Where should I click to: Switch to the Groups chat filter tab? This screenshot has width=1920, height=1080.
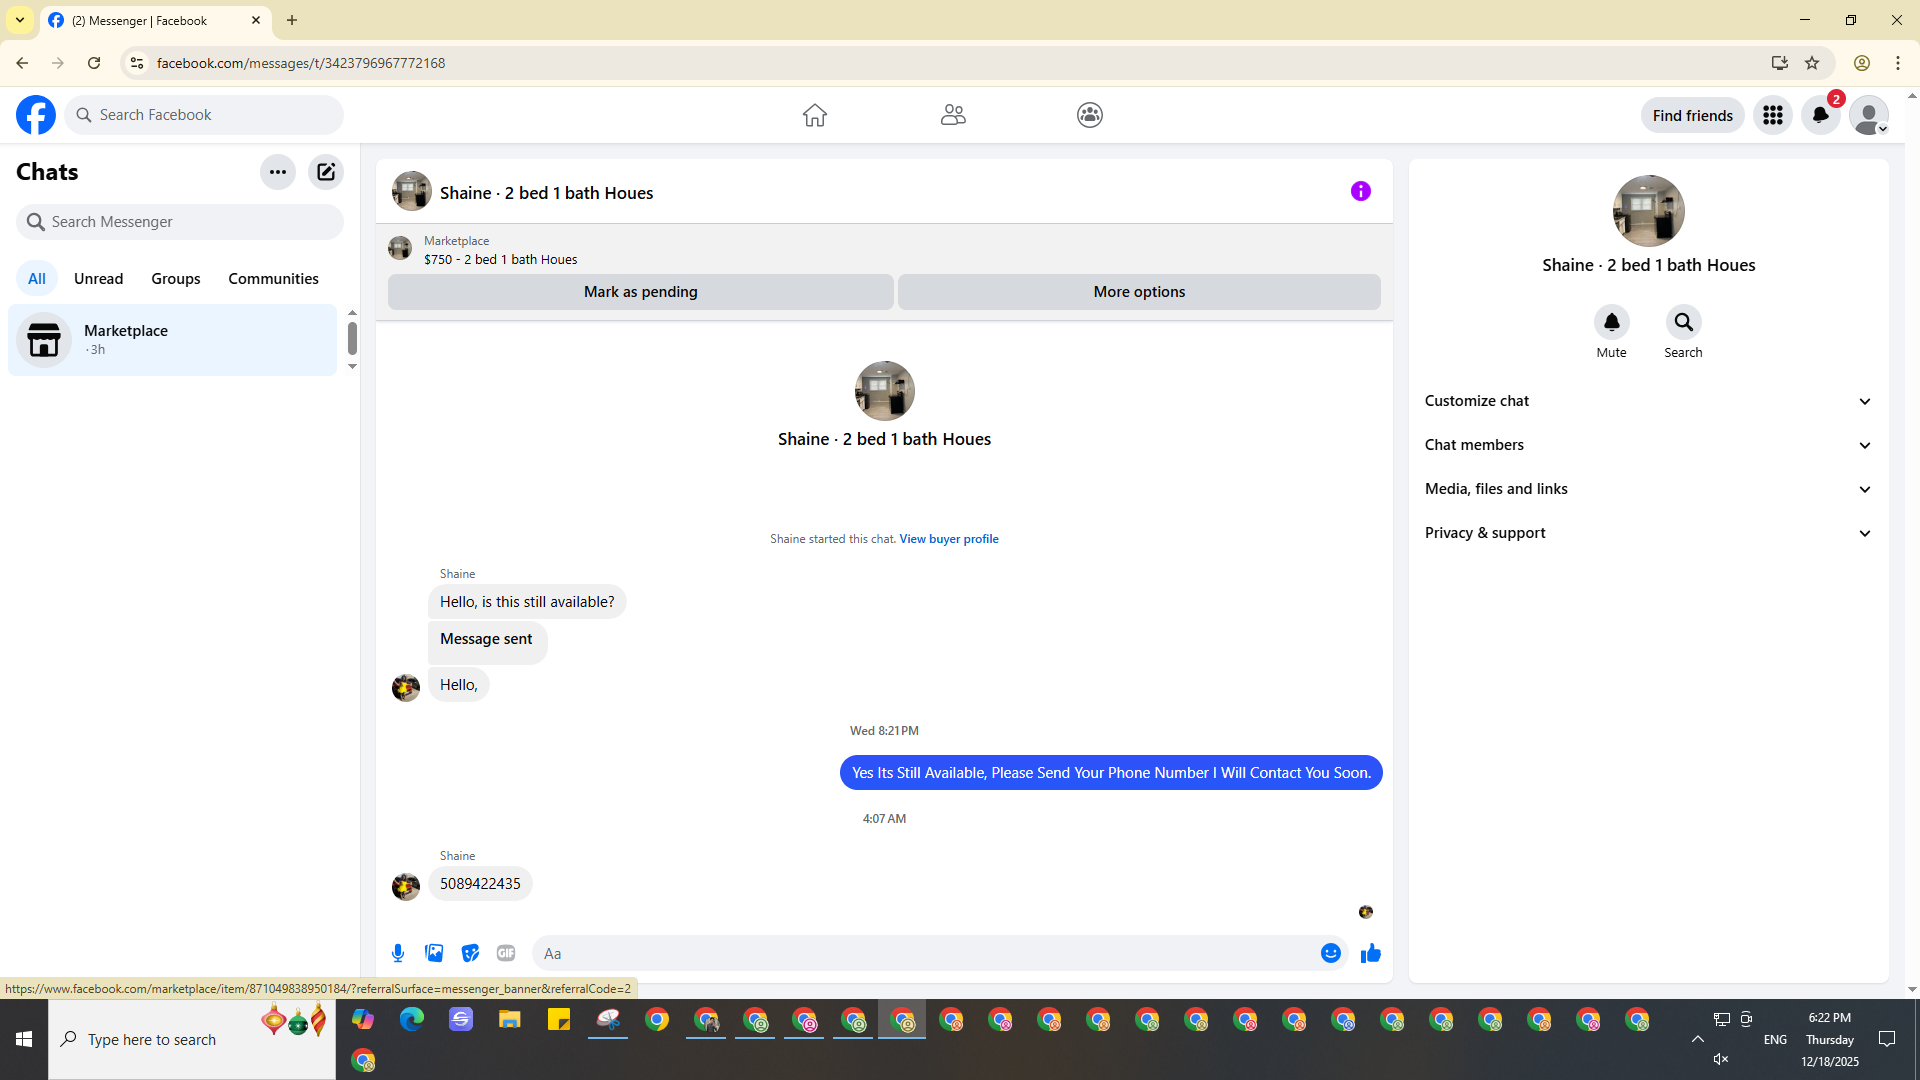176,279
